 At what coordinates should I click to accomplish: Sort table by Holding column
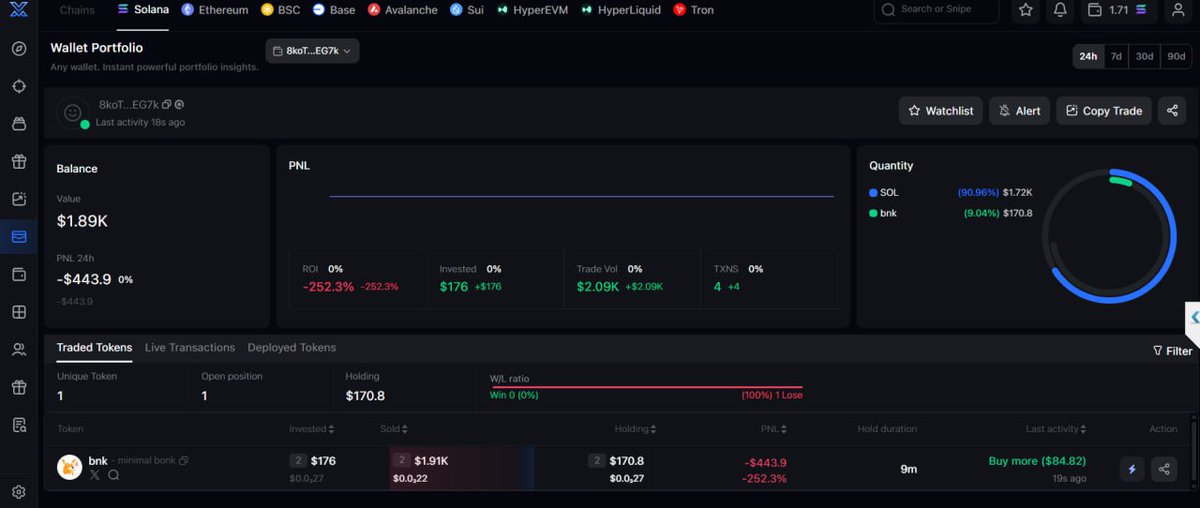click(x=636, y=429)
